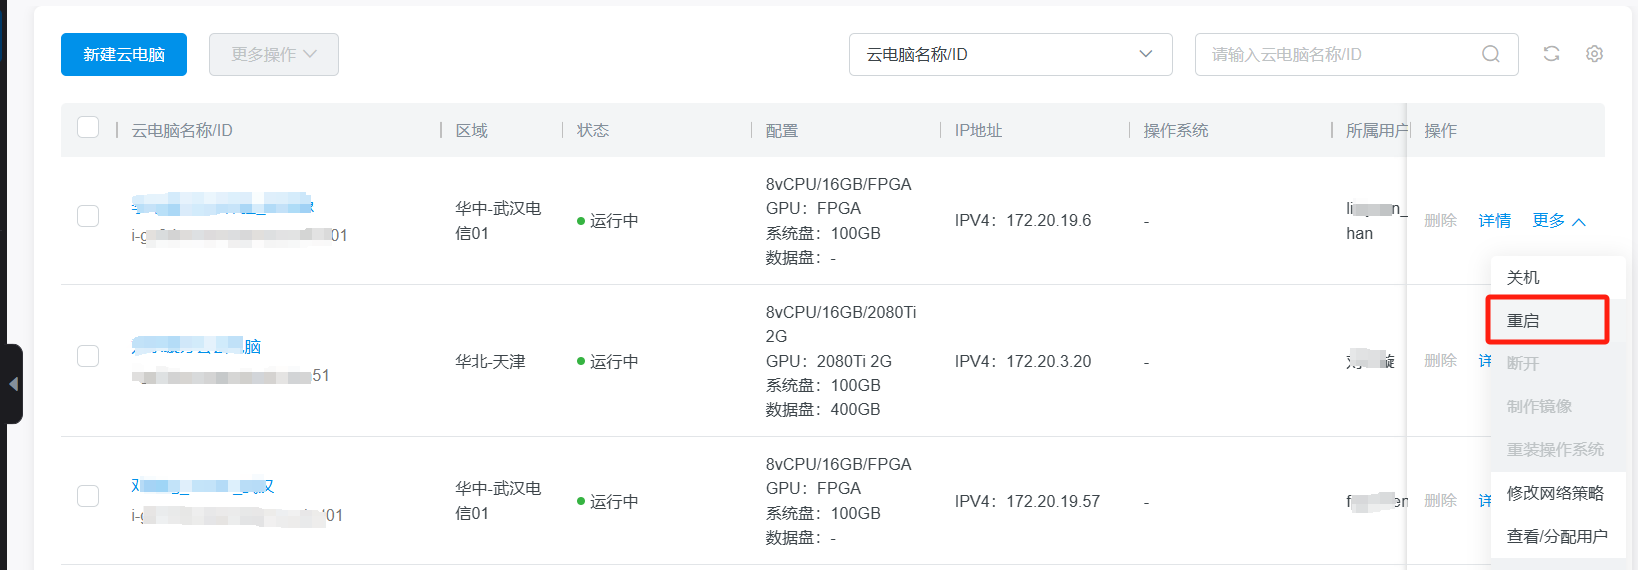Collapse the 更多 menu in first row
Screen dimensions: 1638x570
tap(1558, 221)
